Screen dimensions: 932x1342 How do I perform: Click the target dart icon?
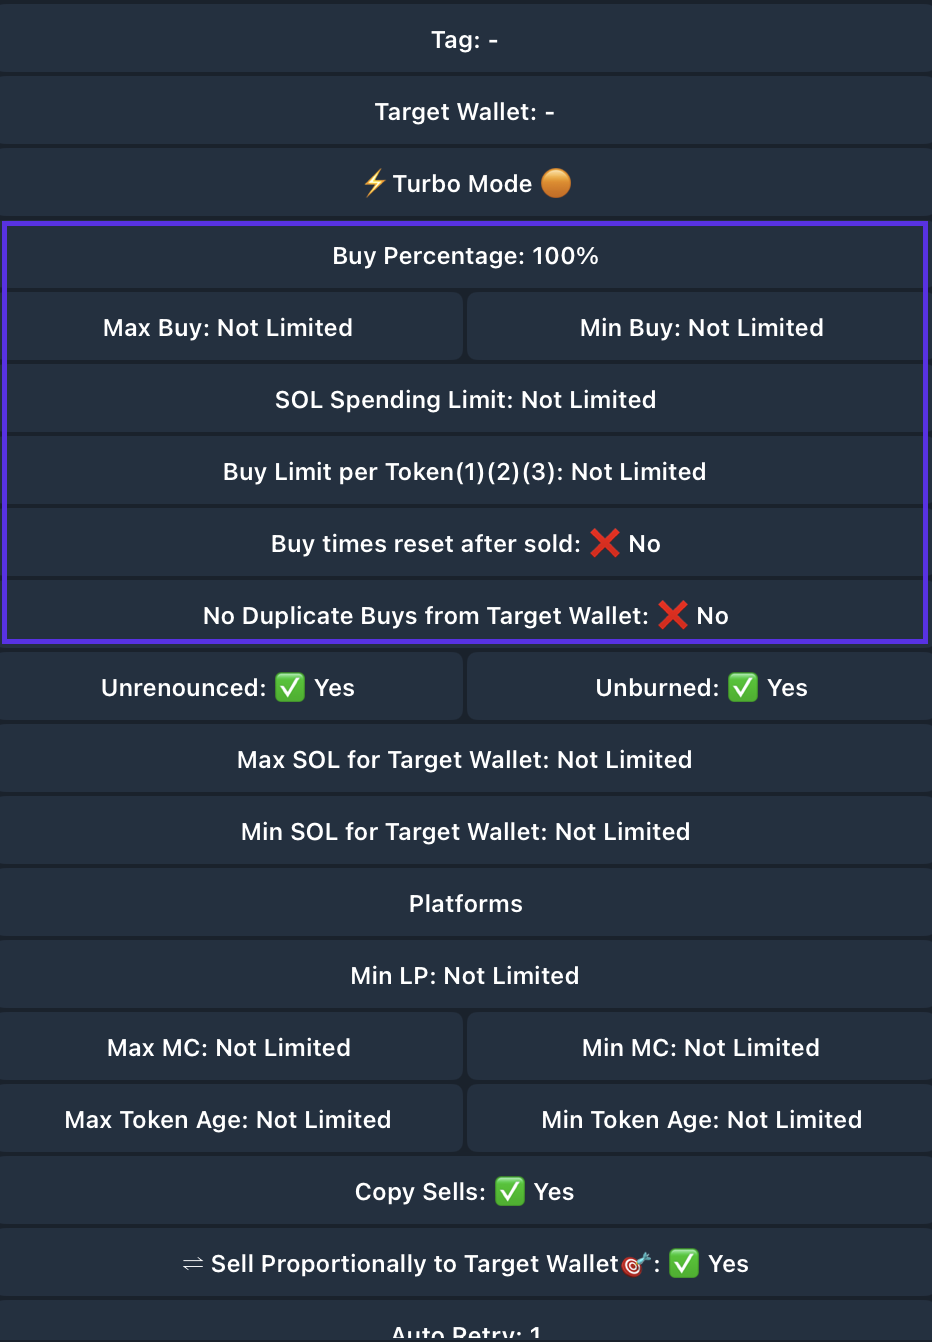pos(636,1264)
